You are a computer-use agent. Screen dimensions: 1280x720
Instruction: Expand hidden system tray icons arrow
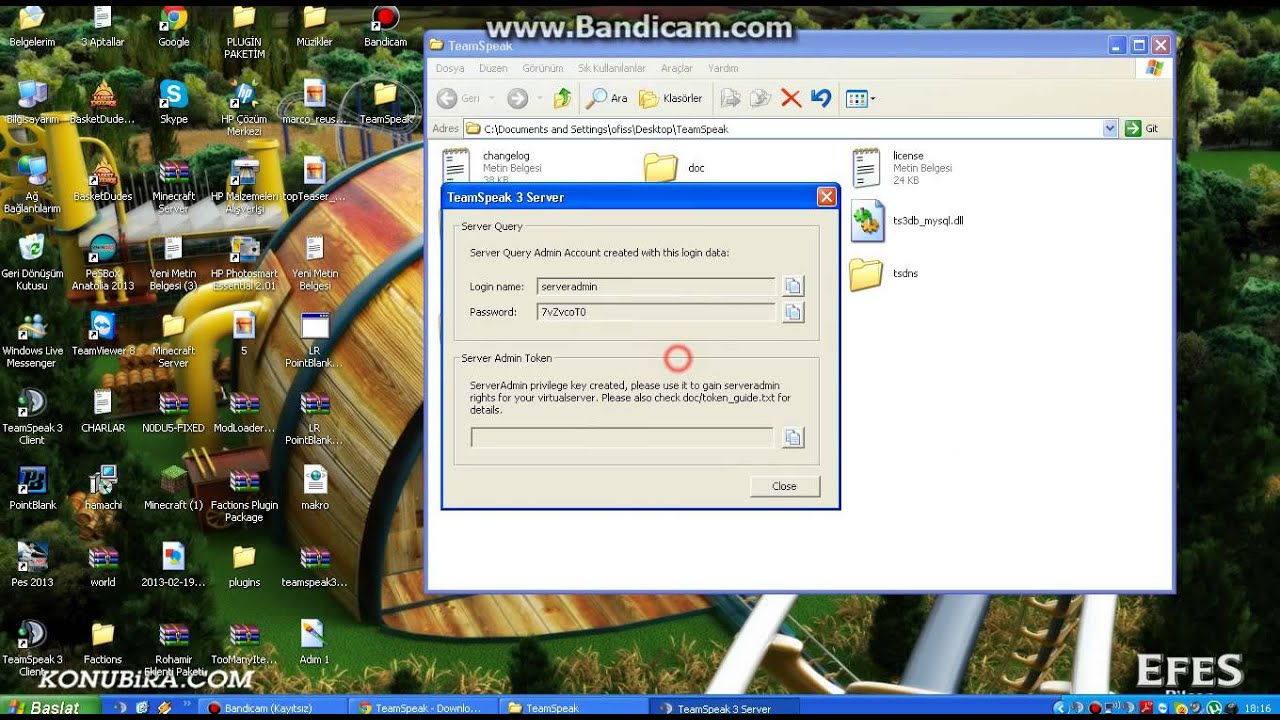[x=1060, y=708]
